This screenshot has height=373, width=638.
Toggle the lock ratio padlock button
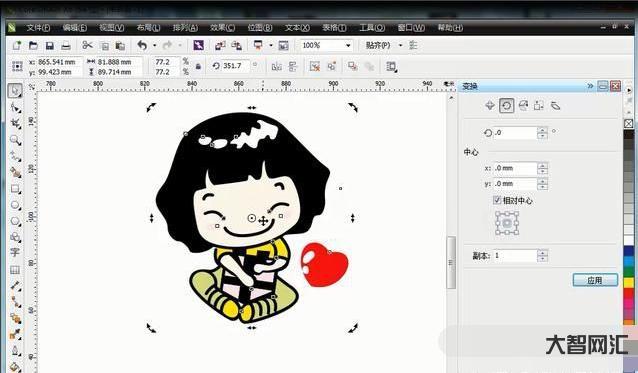click(198, 66)
